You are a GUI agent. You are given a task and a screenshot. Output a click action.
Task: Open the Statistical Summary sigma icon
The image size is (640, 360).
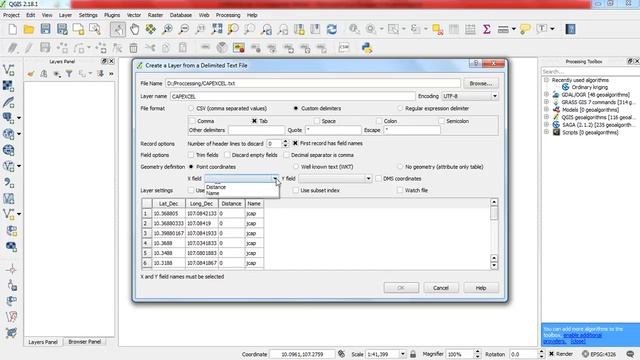(x=487, y=29)
